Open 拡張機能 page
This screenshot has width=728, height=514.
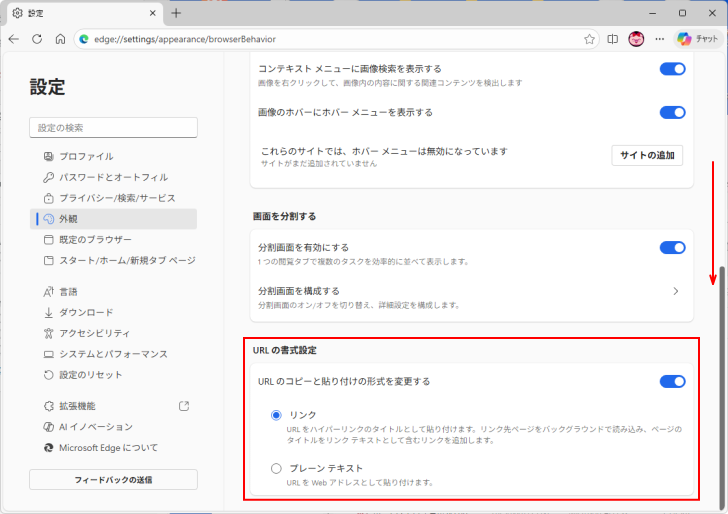(113, 406)
